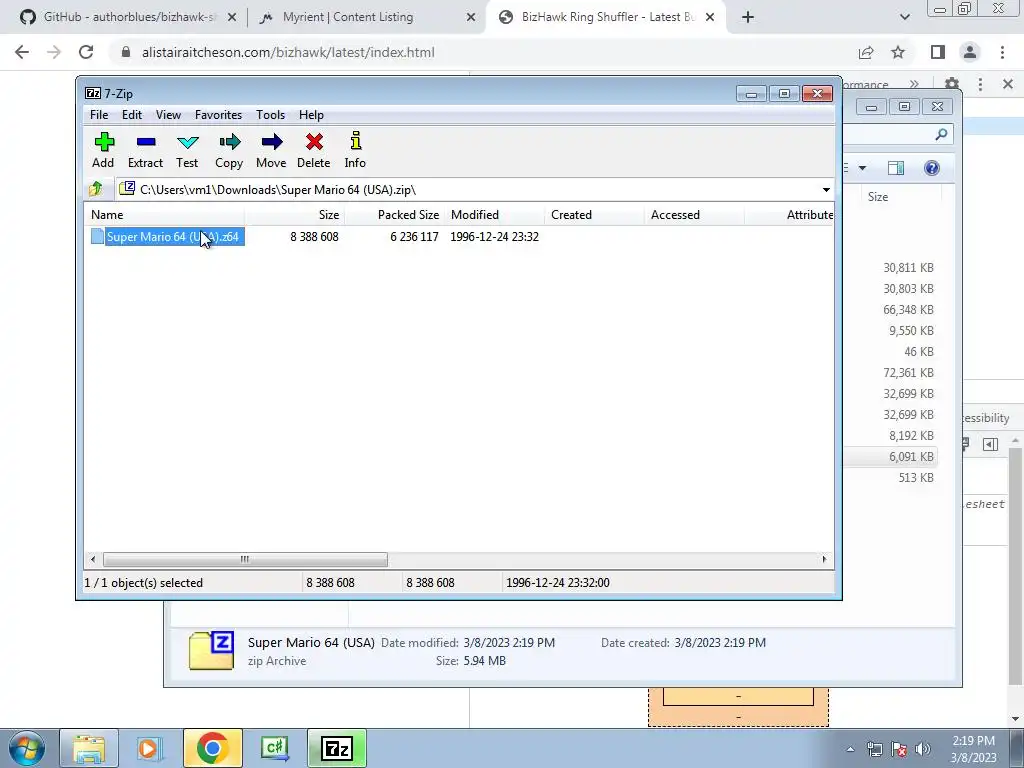Toggle the Explorer preview pane icon
Image resolution: width=1024 pixels, height=768 pixels.
896,168
